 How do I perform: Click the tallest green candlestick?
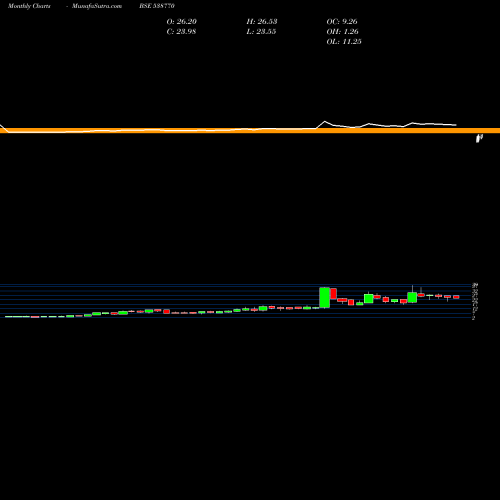[x=325, y=297]
